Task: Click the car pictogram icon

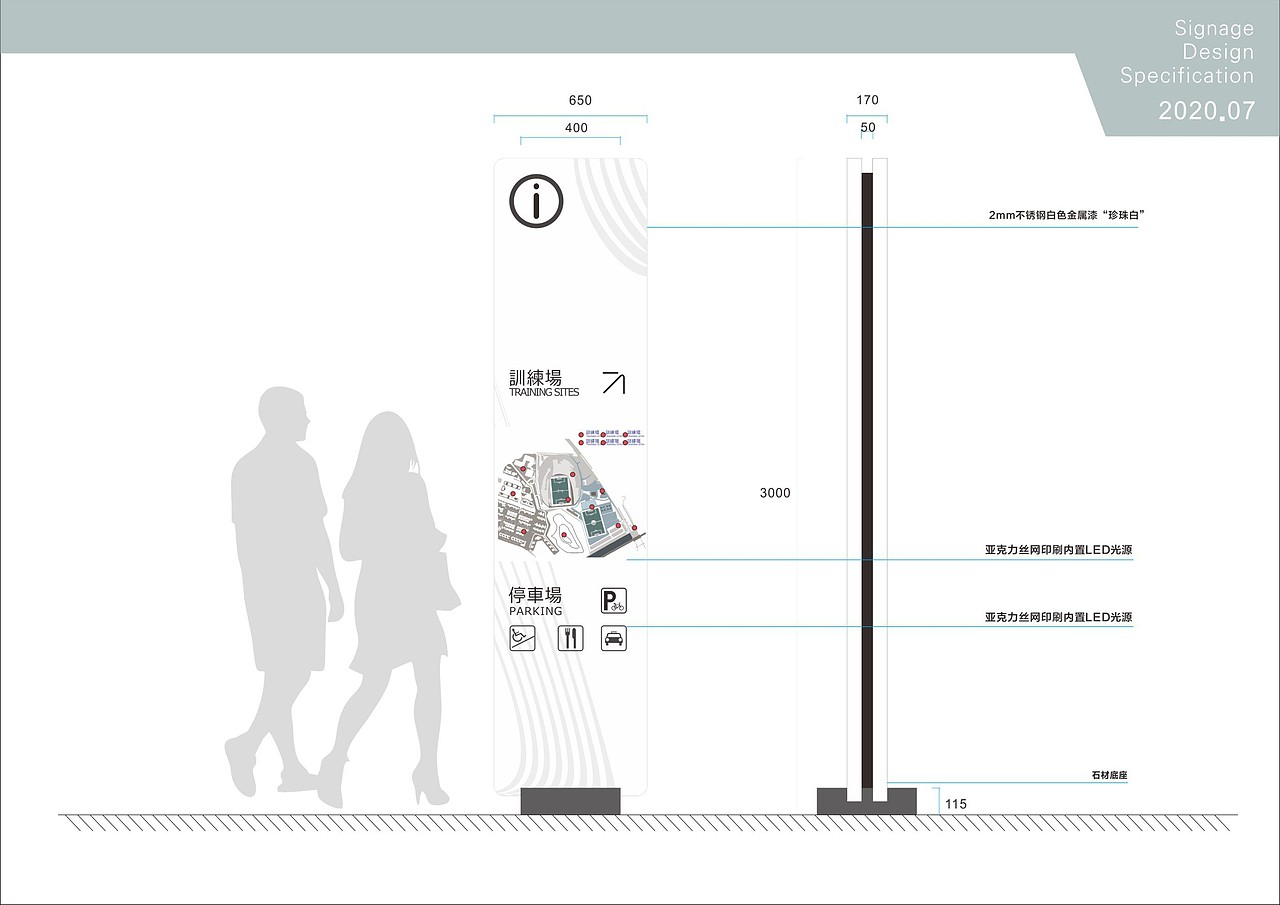Action: click(x=614, y=638)
